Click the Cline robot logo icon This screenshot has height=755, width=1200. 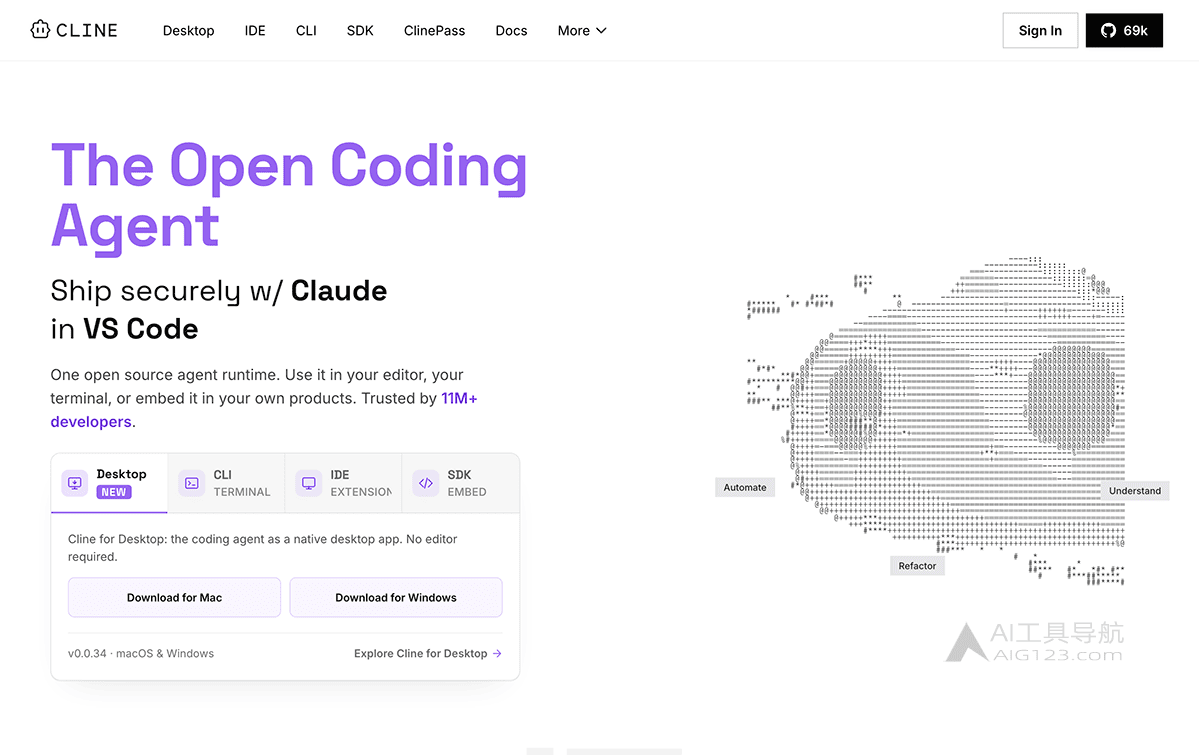tap(40, 30)
